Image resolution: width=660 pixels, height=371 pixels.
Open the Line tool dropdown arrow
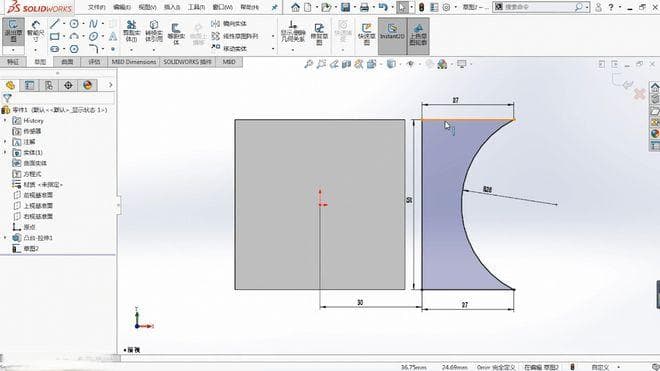point(64,24)
